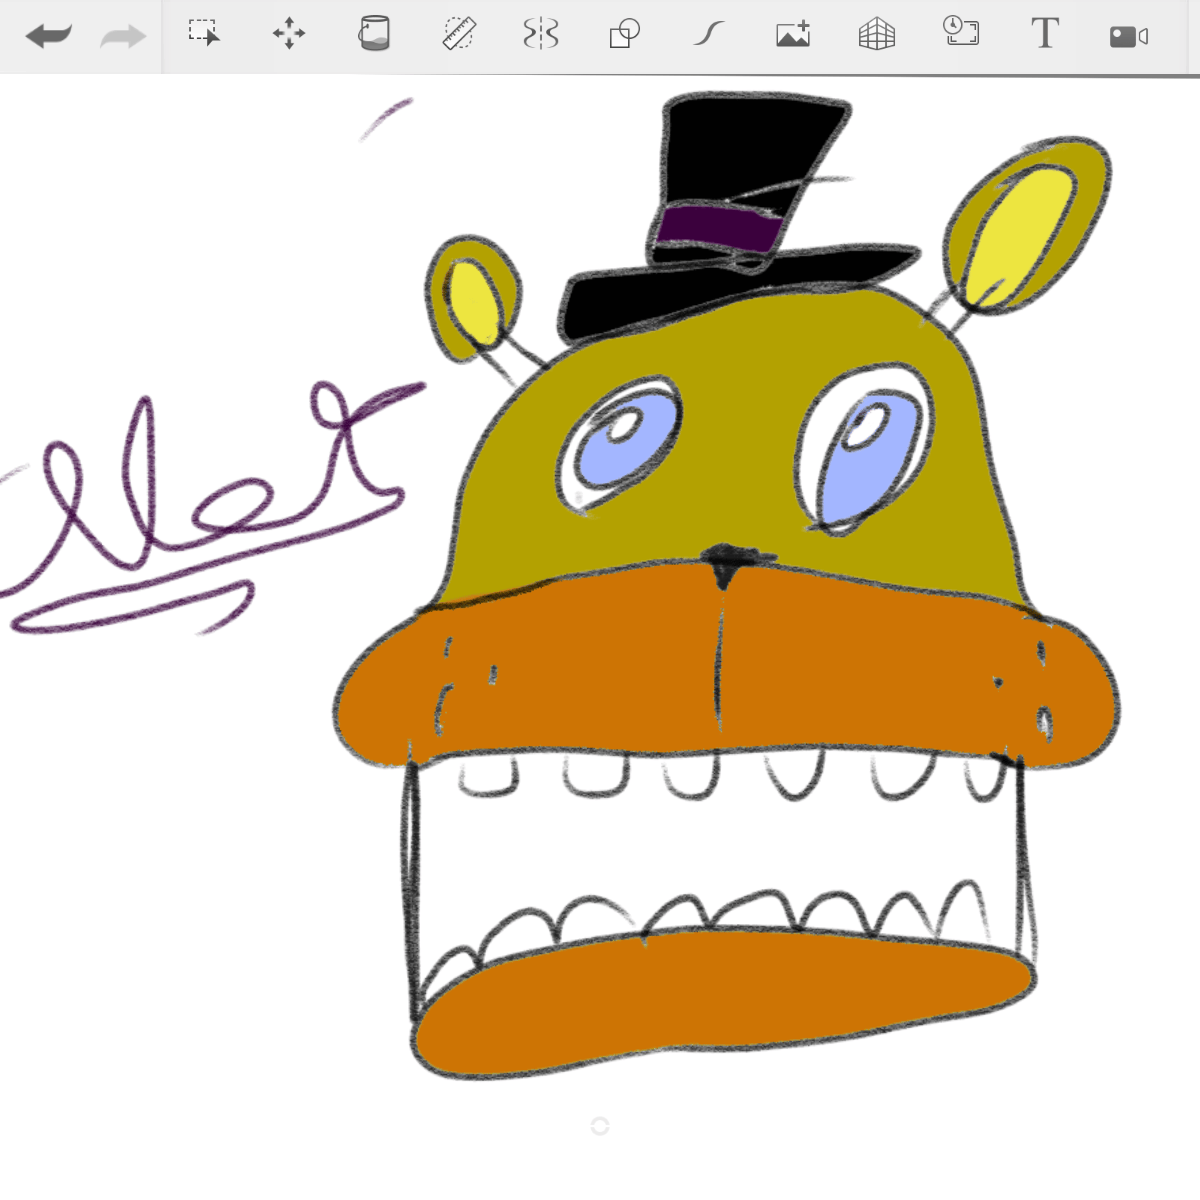The image size is (1200, 1200).
Task: Enable the symmetry tool
Action: pyautogui.click(x=541, y=34)
